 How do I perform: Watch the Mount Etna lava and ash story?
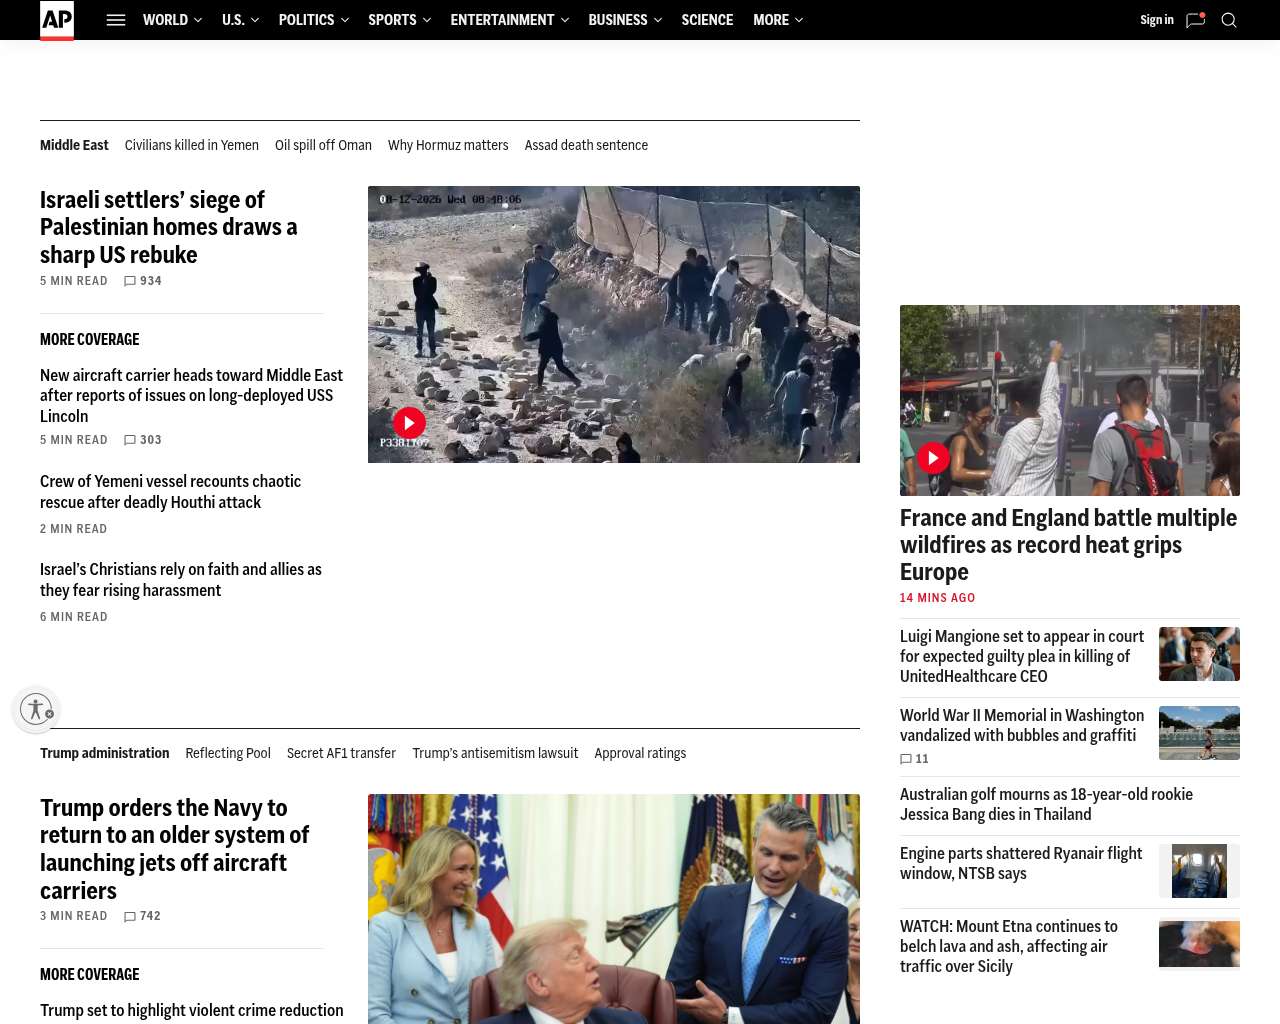tap(1009, 946)
